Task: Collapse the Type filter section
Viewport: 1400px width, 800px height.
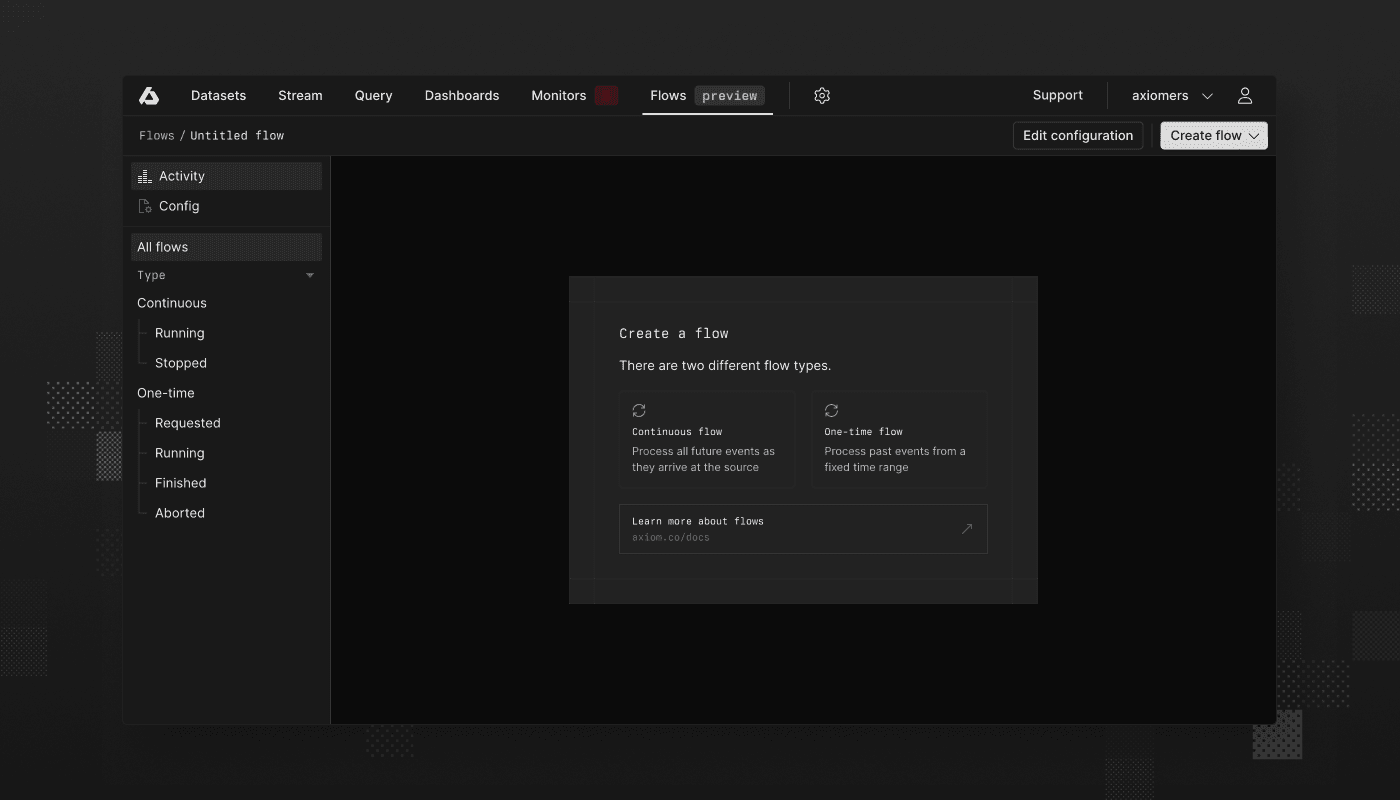Action: [x=309, y=274]
